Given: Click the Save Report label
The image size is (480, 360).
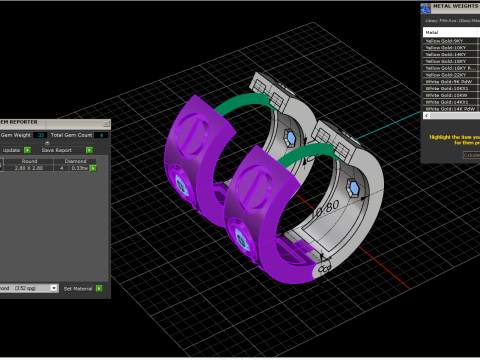Looking at the screenshot, I should click(x=57, y=150).
